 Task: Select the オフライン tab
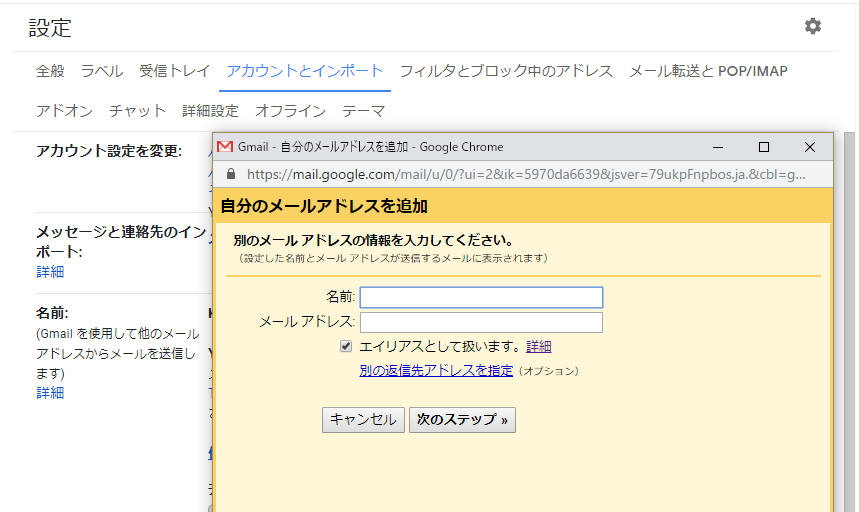290,111
